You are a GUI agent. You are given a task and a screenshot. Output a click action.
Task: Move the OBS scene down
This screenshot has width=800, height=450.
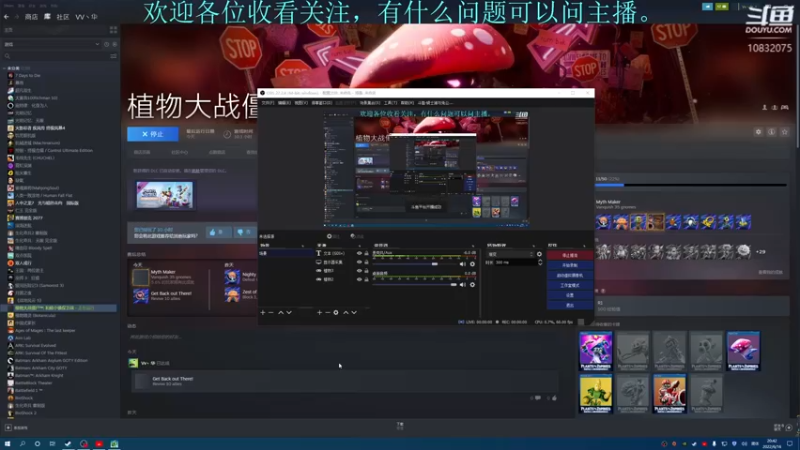[x=289, y=312]
